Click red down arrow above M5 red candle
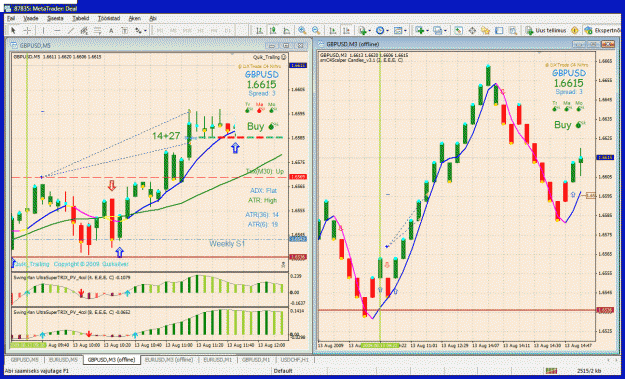 [112, 185]
